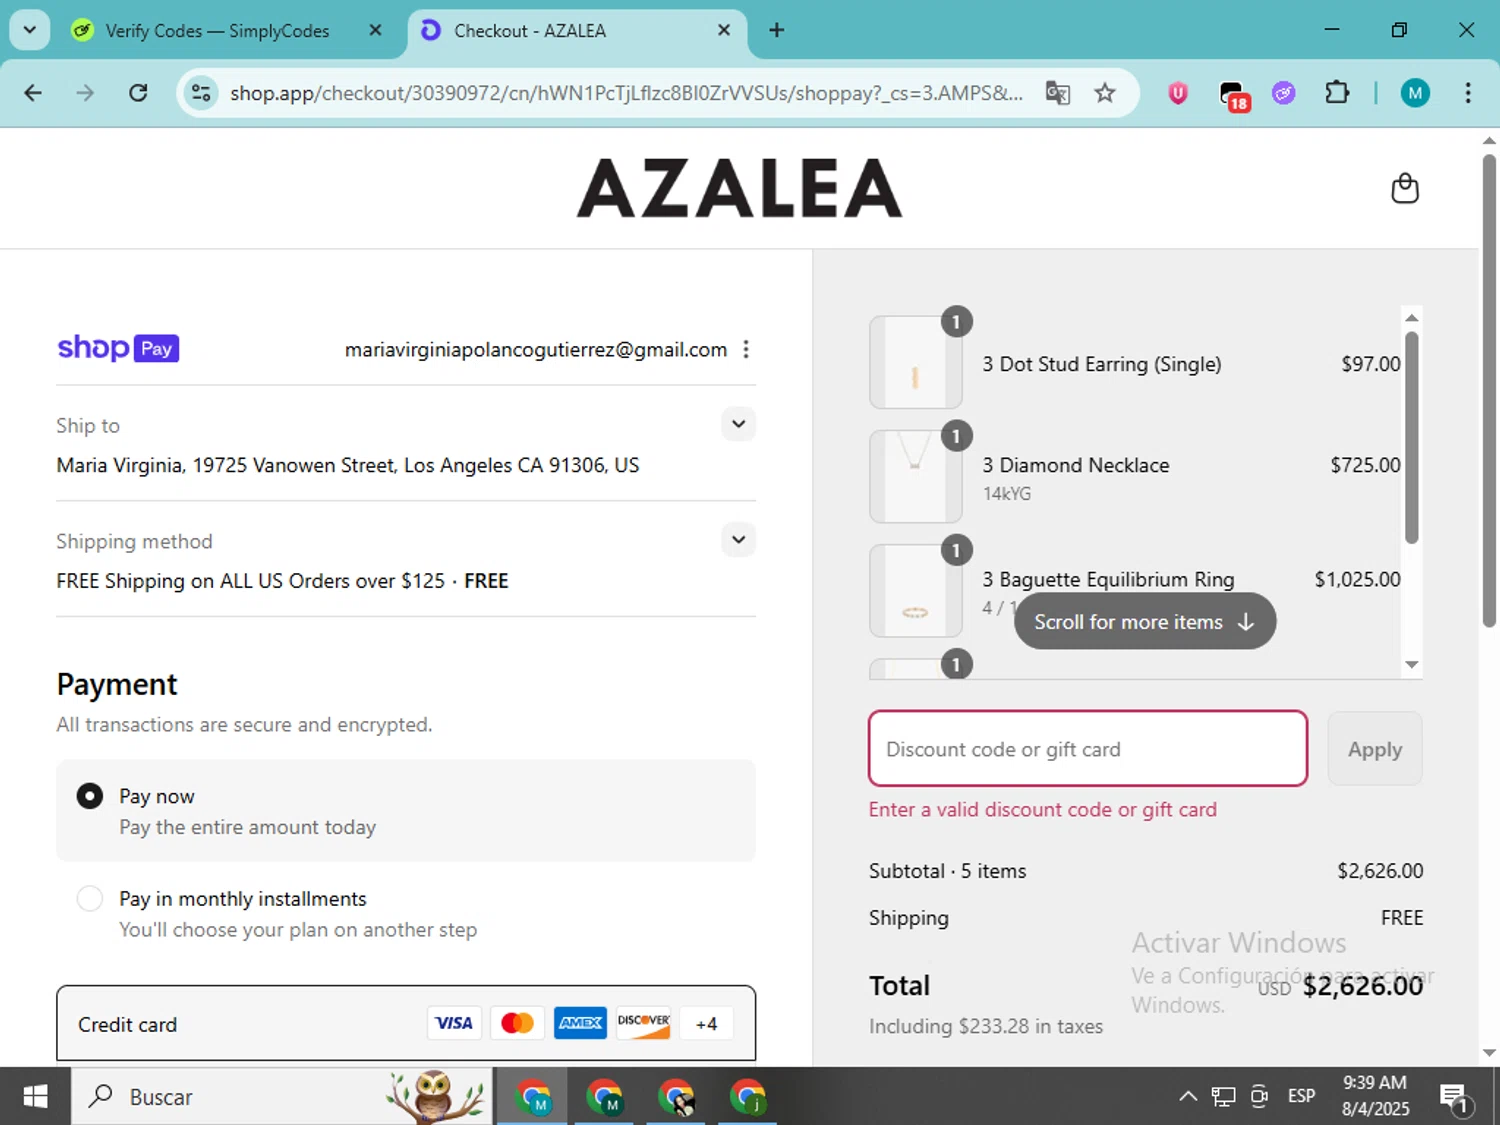Click the browser address bar URL
The height and width of the screenshot is (1125, 1500).
pos(626,93)
